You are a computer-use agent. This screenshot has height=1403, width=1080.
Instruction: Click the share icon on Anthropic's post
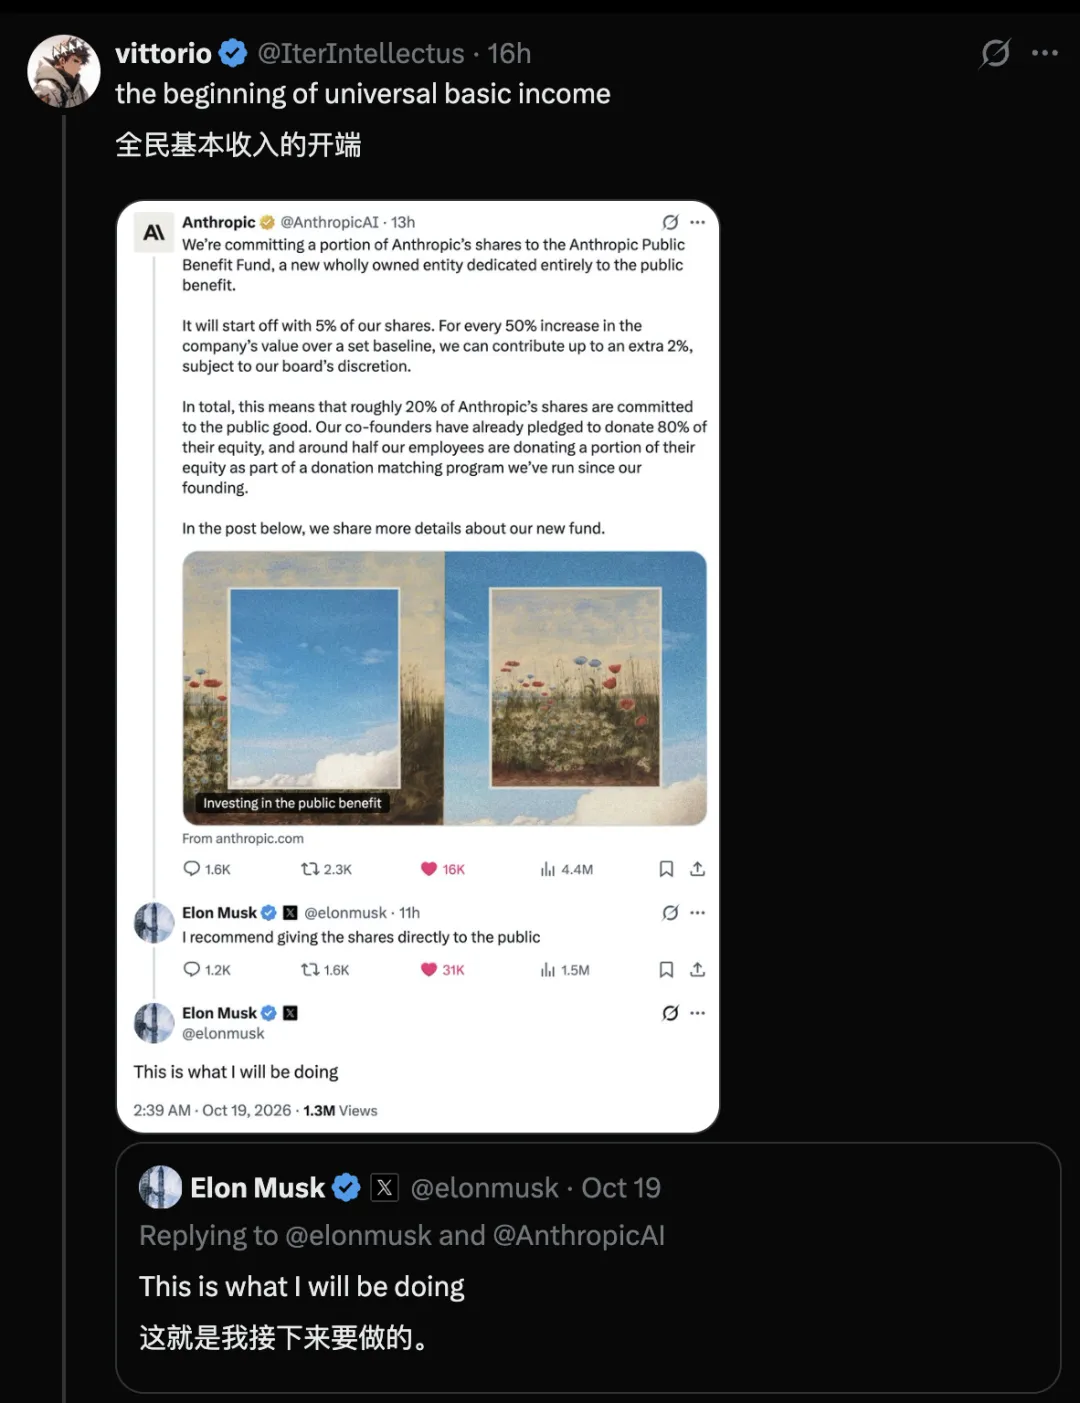tap(698, 869)
